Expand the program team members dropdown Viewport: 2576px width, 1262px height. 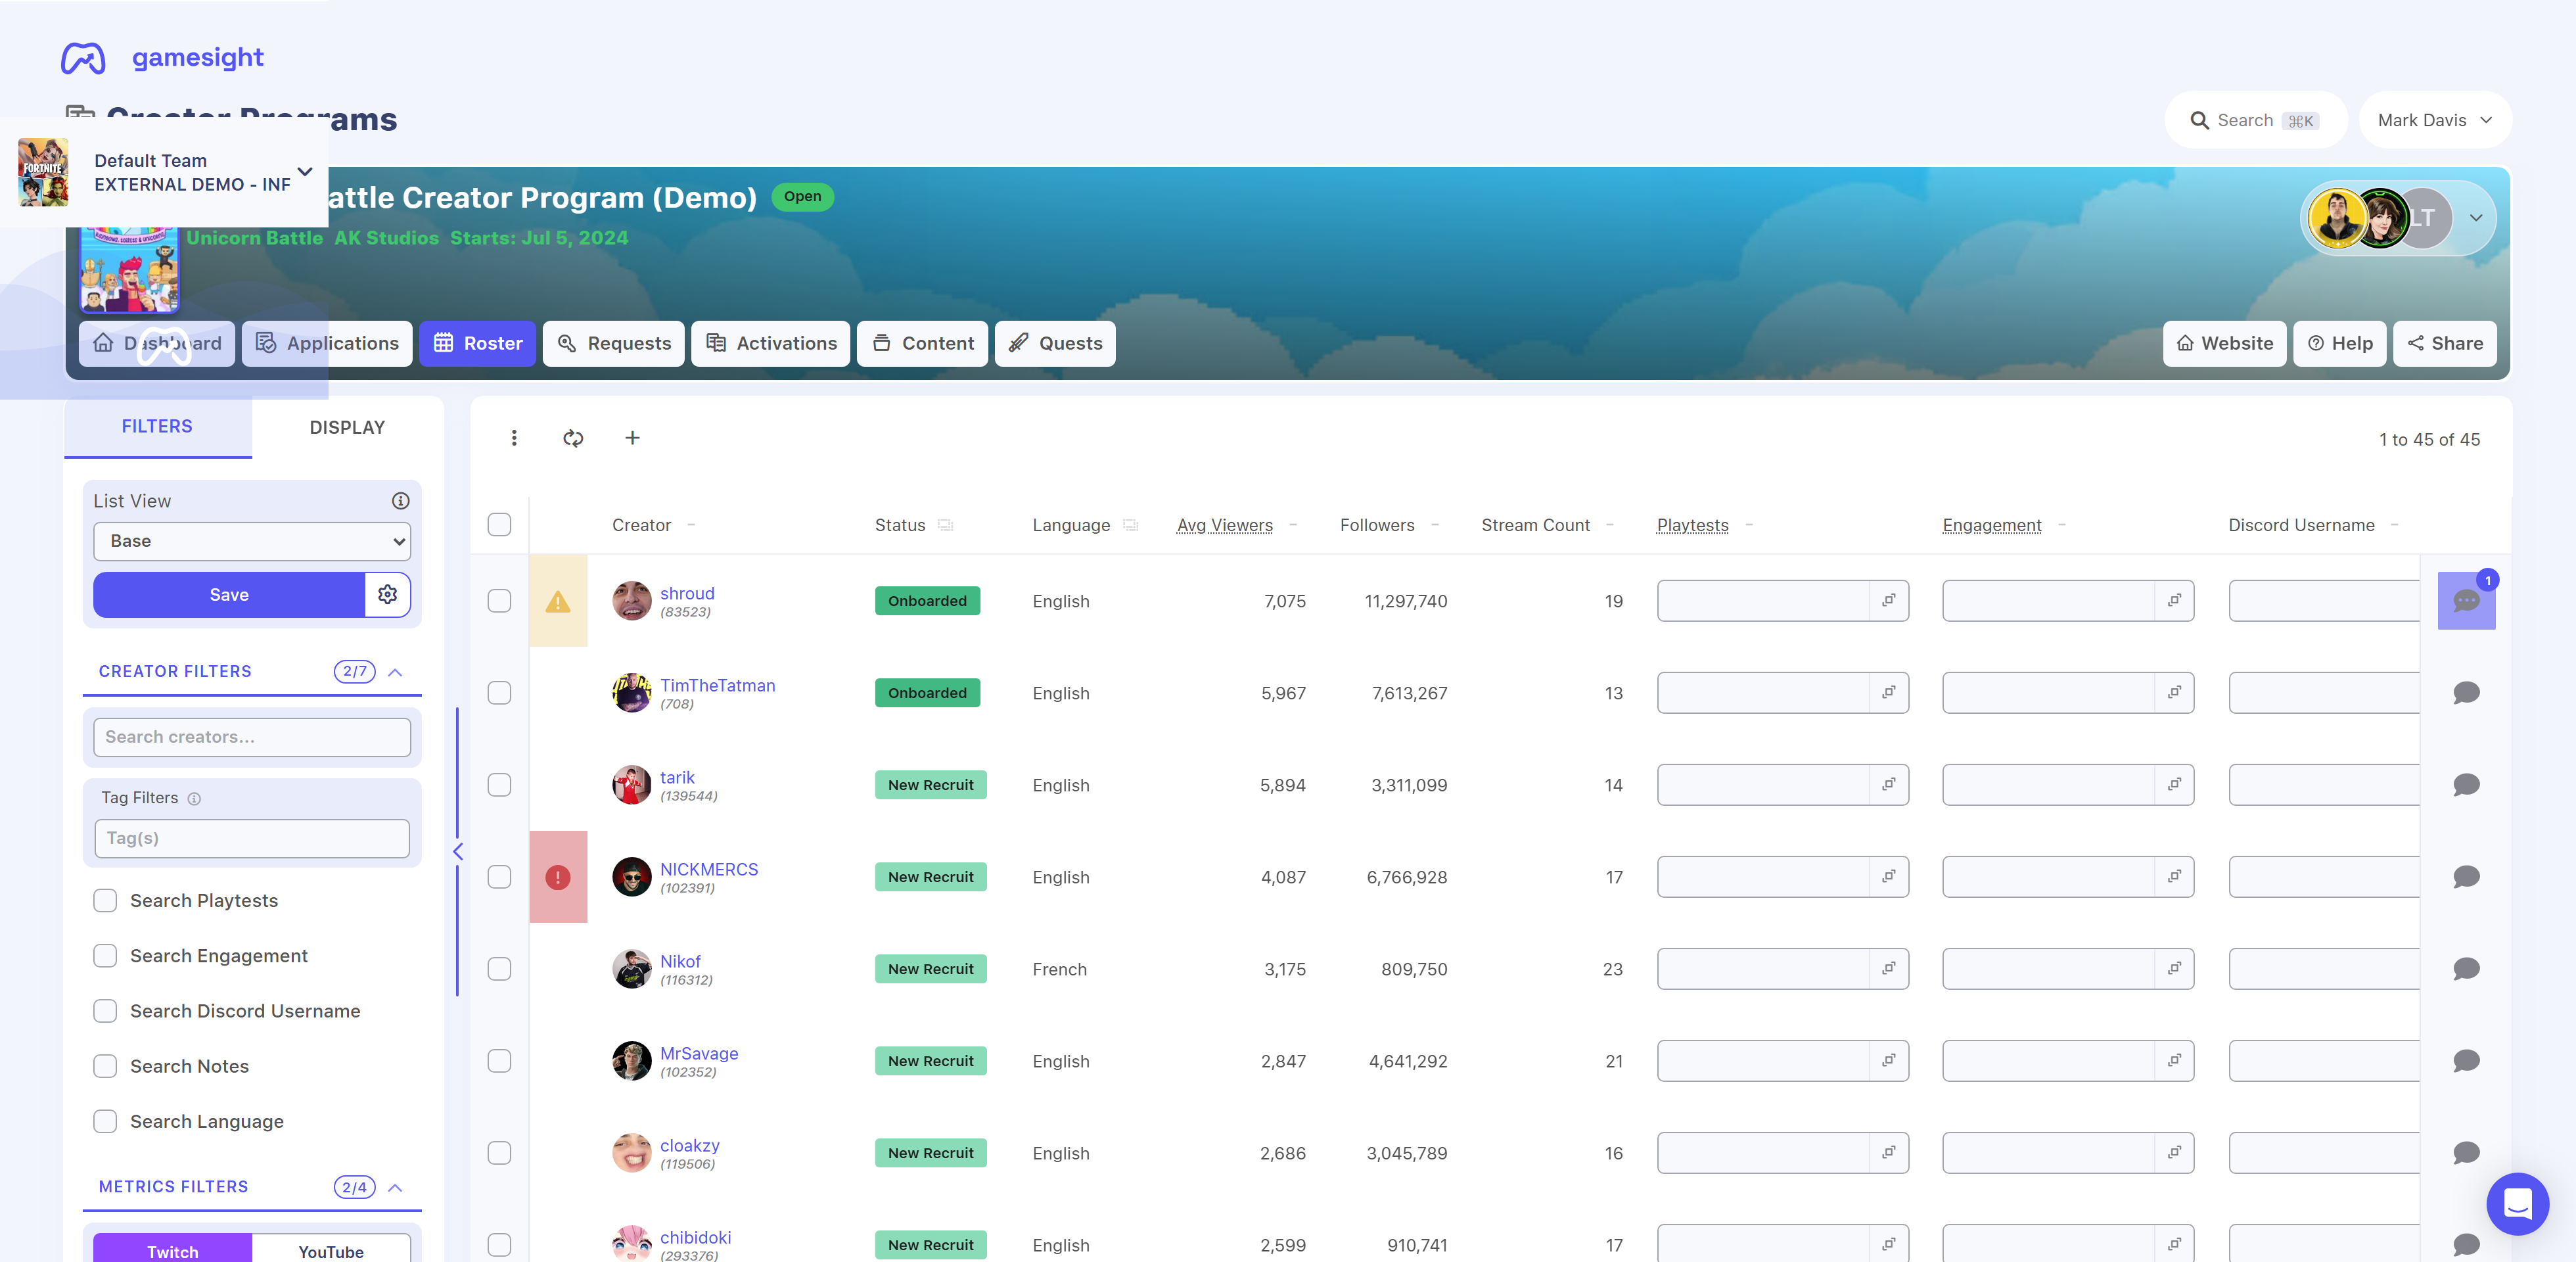pyautogui.click(x=2476, y=218)
